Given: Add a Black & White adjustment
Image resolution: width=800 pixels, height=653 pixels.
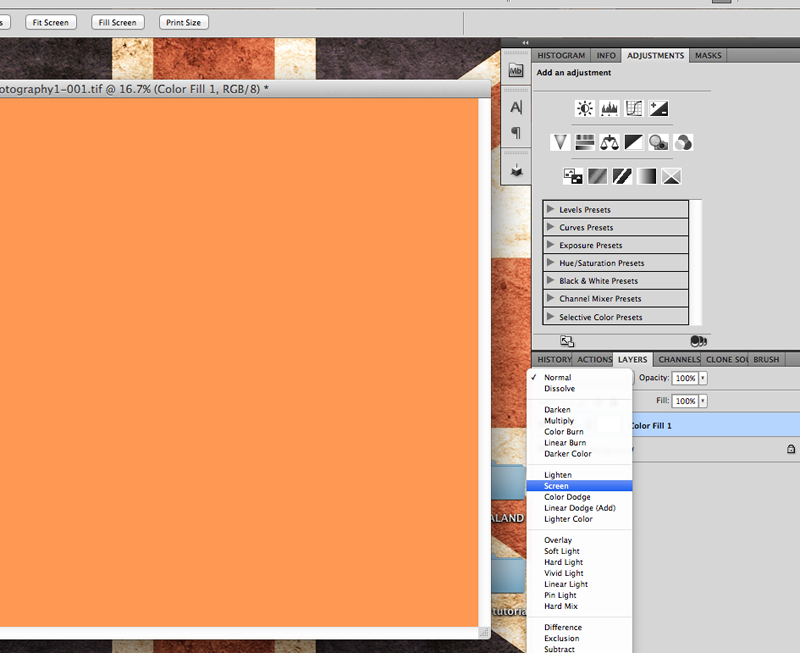Looking at the screenshot, I should click(x=634, y=142).
